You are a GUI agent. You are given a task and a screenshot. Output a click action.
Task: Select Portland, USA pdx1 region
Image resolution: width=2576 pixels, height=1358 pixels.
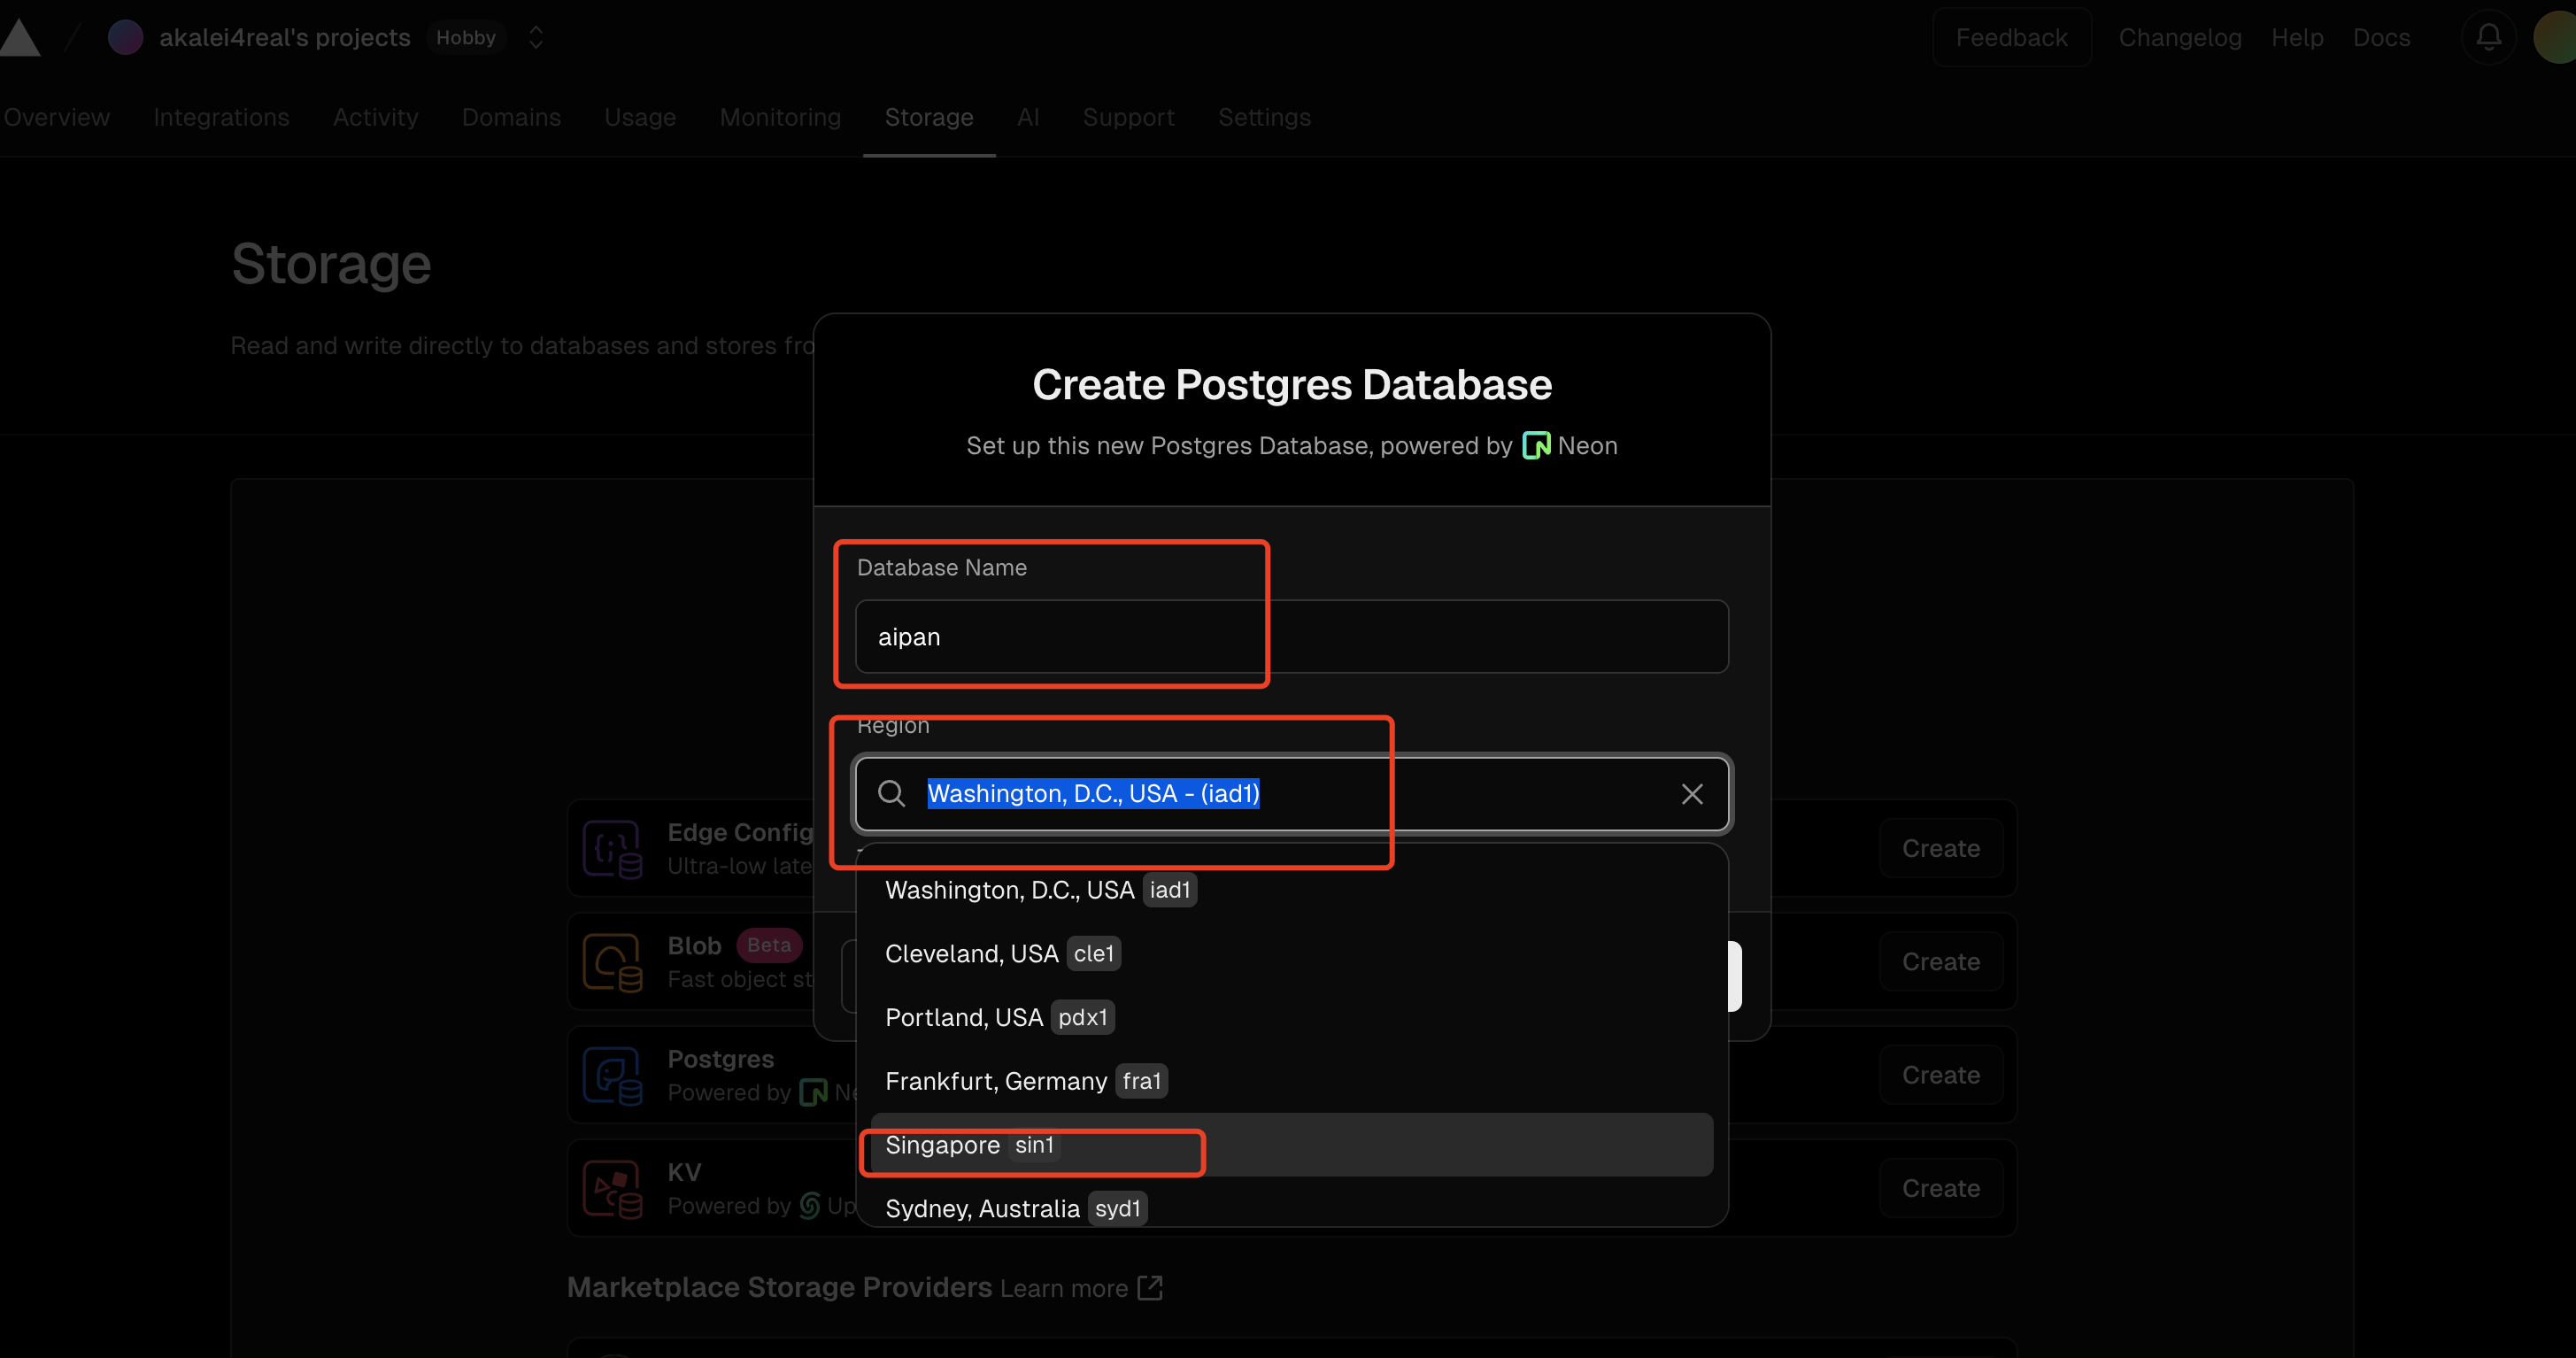(x=1291, y=1017)
